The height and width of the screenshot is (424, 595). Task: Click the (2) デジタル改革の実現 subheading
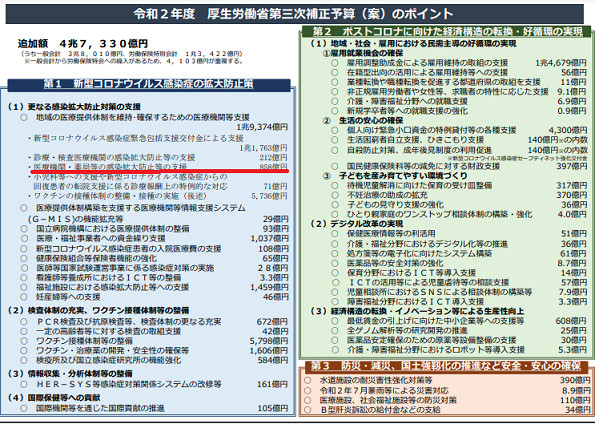[357, 224]
